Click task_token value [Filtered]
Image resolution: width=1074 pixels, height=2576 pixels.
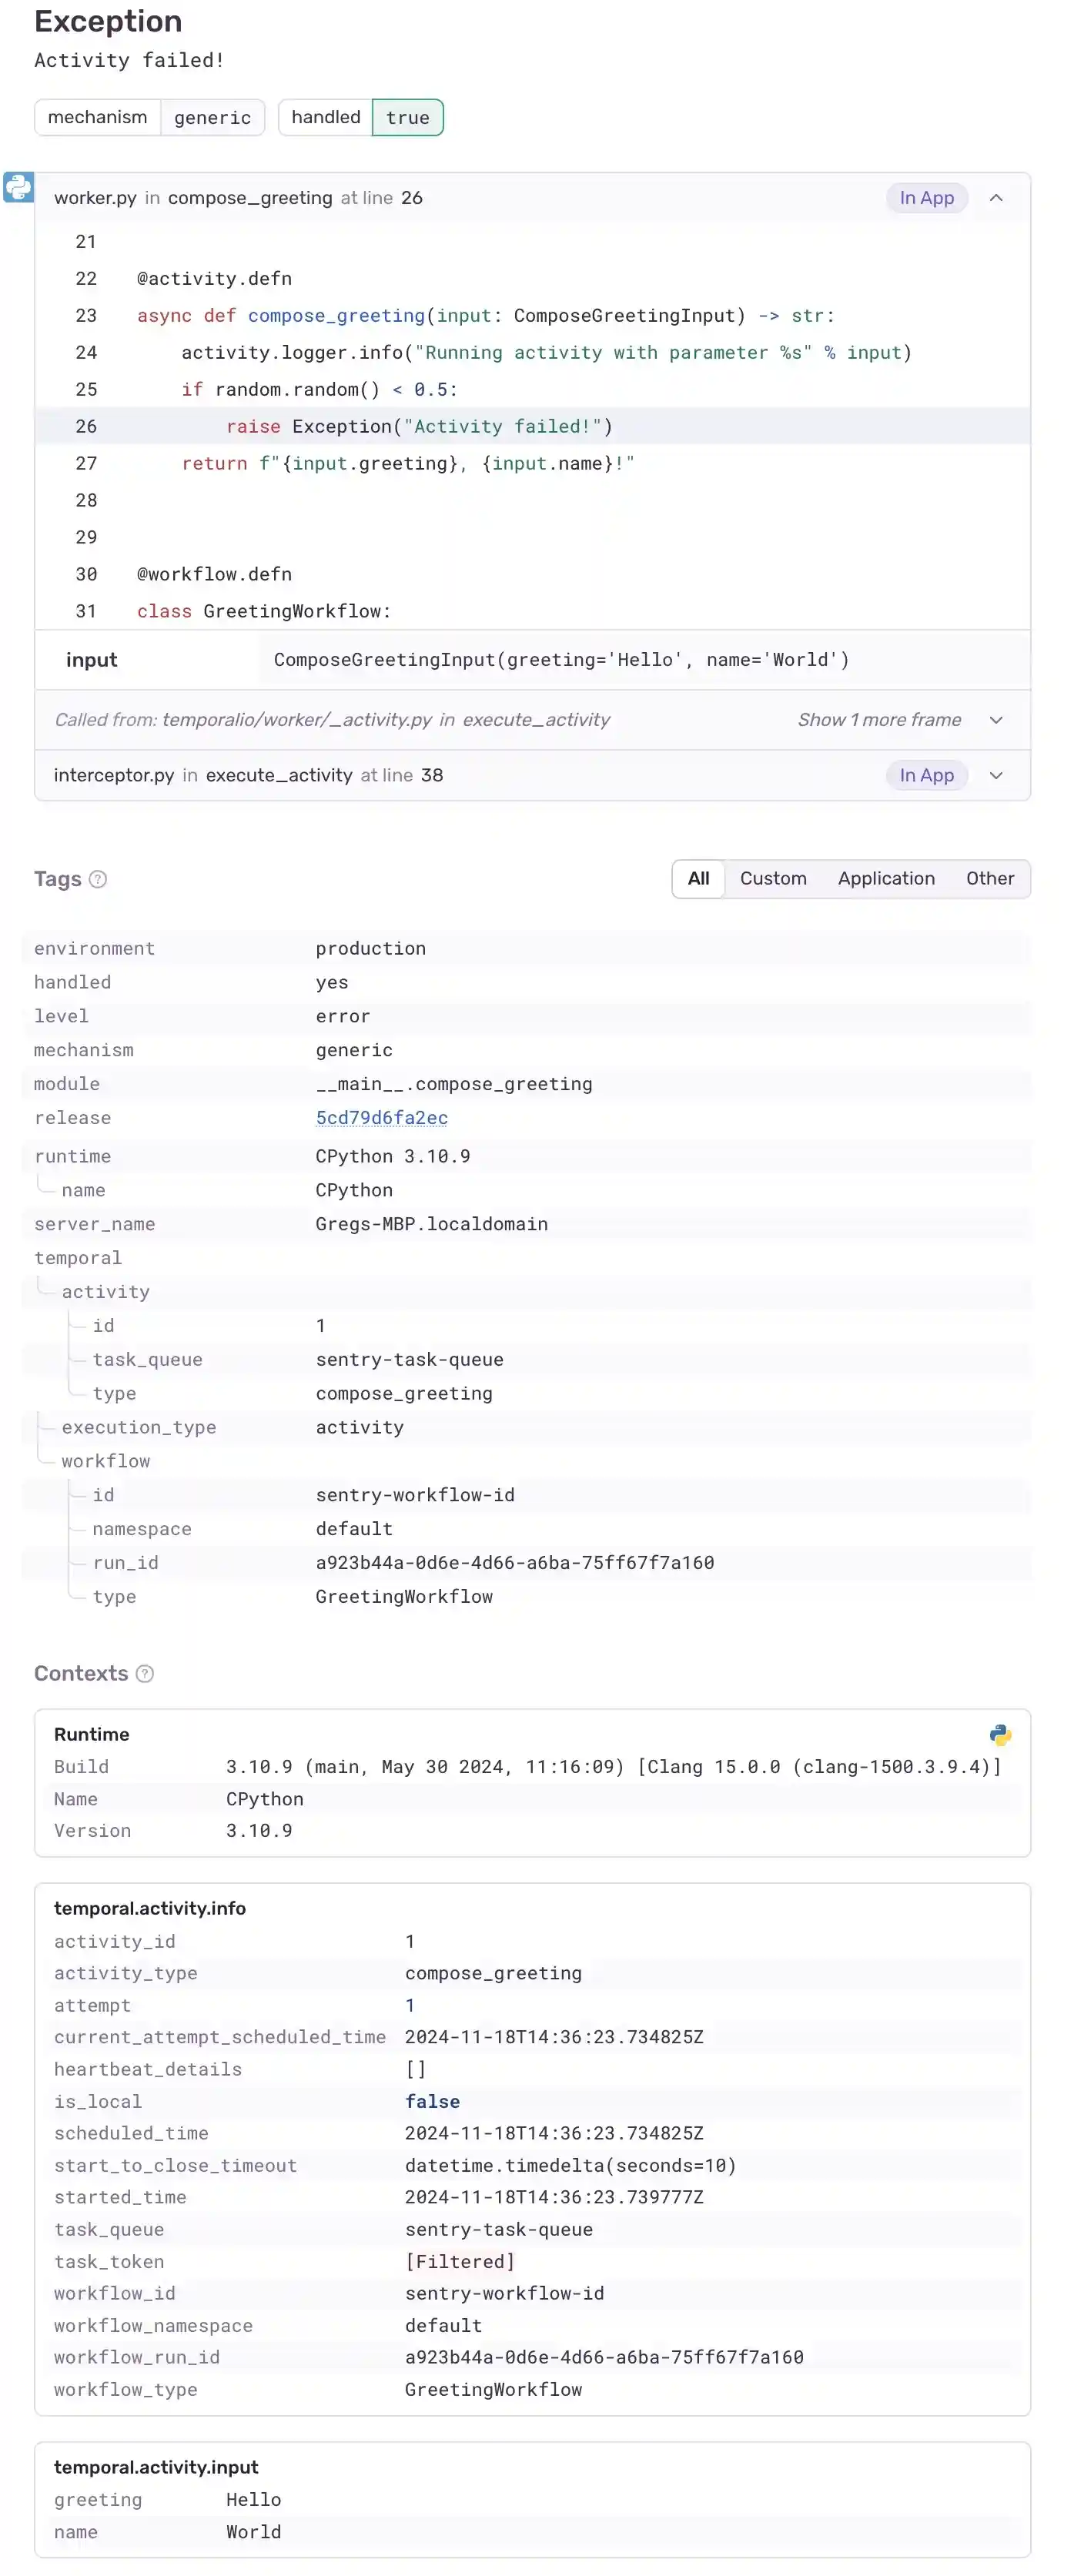(x=460, y=2262)
